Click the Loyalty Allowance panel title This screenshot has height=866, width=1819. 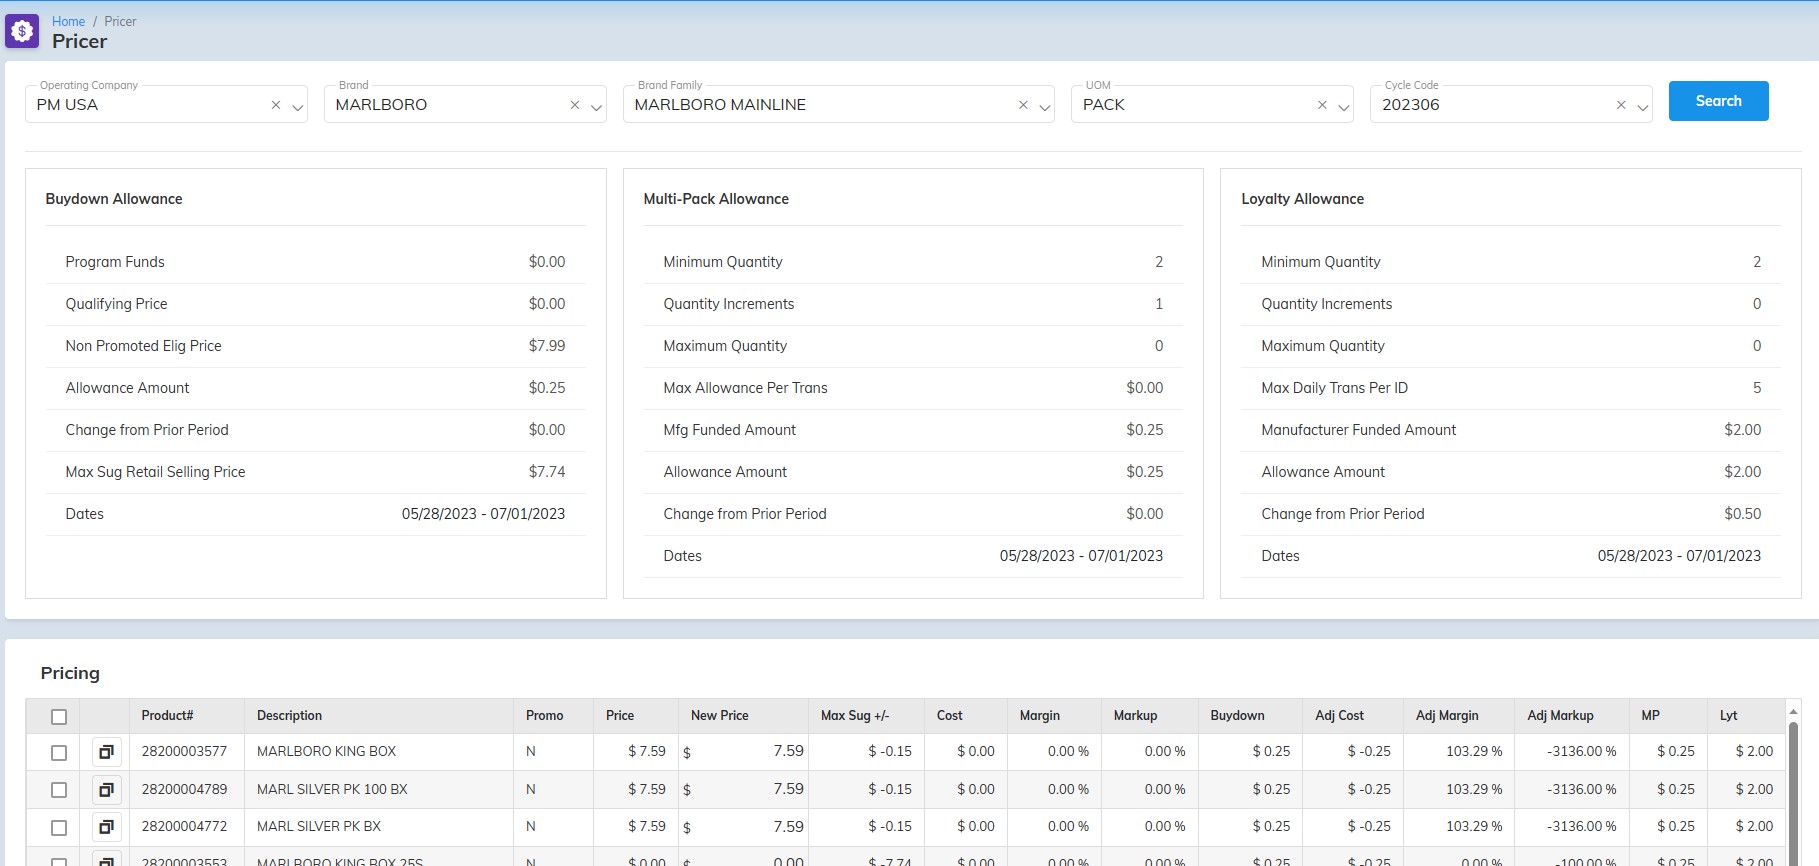[1302, 199]
